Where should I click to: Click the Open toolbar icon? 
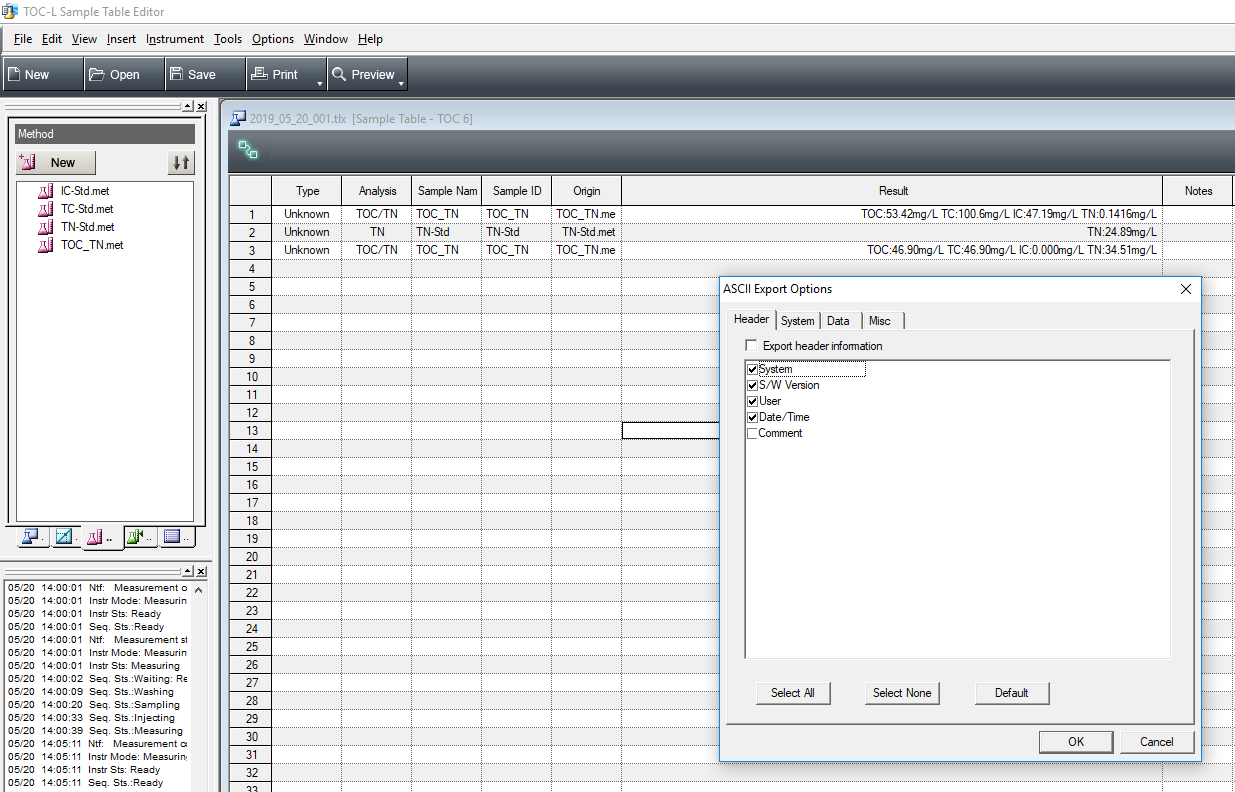112,73
